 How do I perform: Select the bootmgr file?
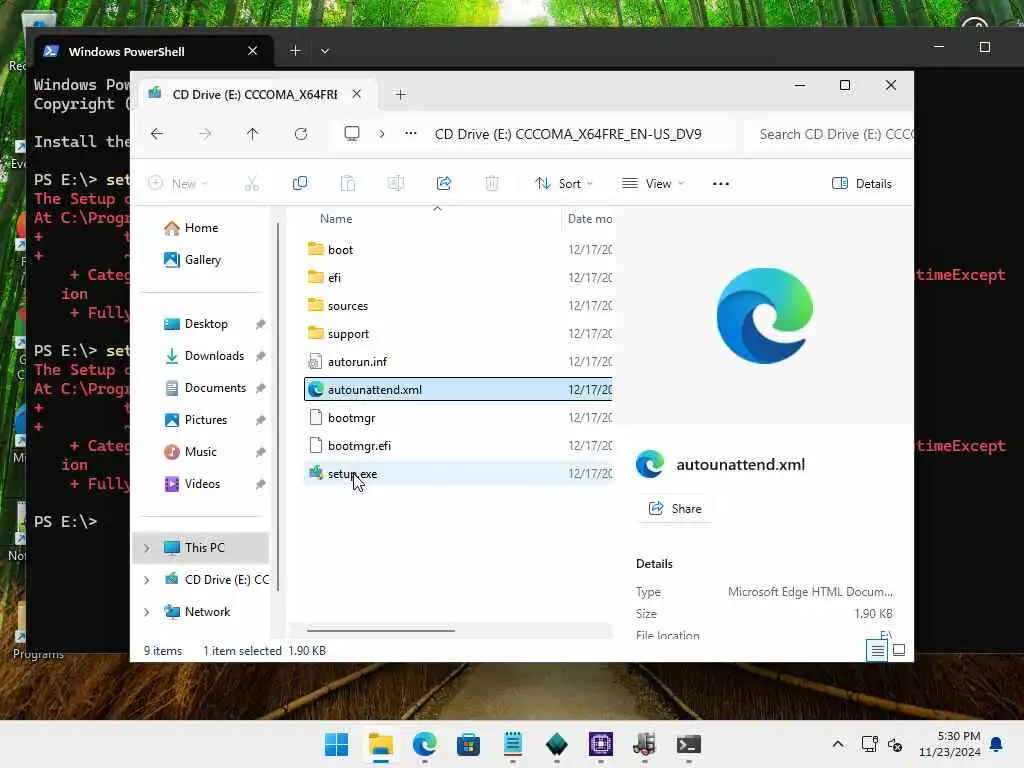pos(458,418)
